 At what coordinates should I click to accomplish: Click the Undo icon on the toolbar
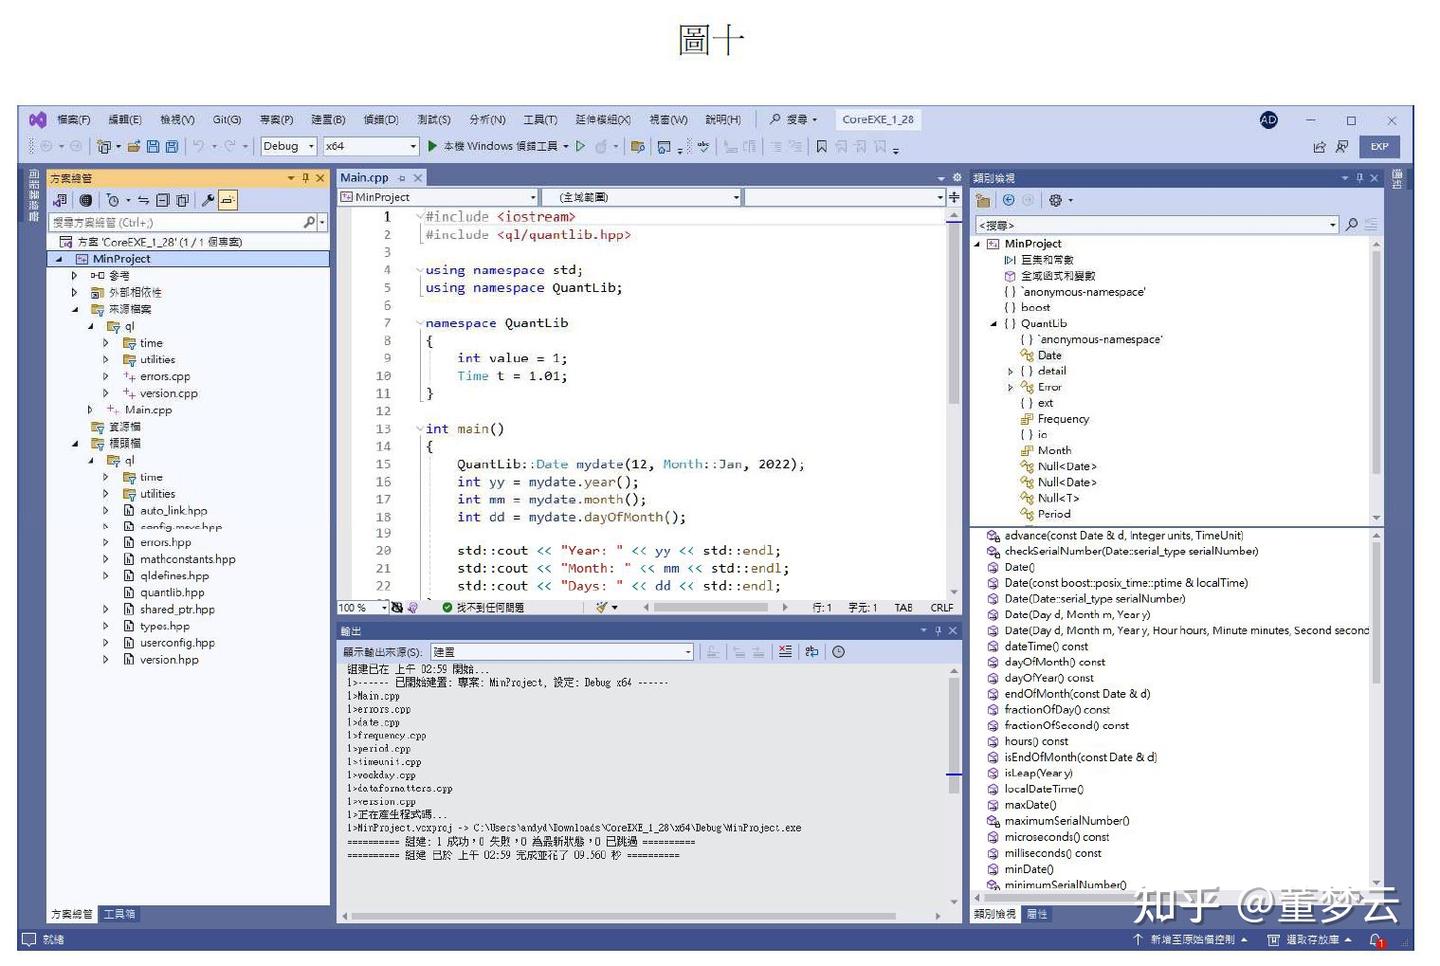click(200, 146)
